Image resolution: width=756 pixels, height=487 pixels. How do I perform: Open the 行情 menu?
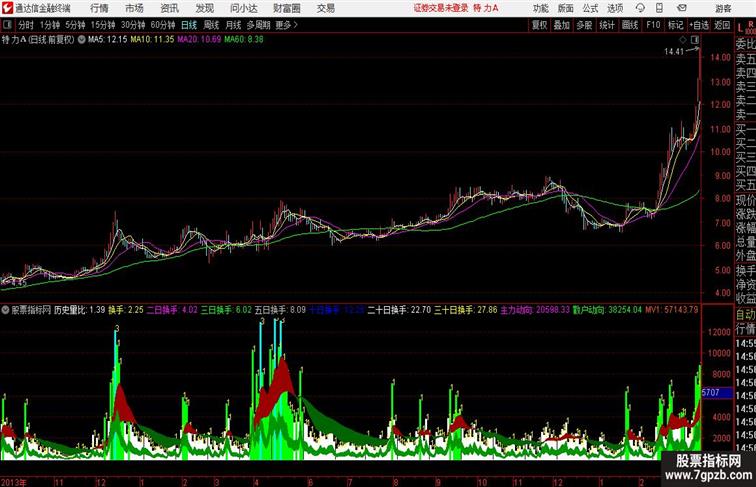99,8
